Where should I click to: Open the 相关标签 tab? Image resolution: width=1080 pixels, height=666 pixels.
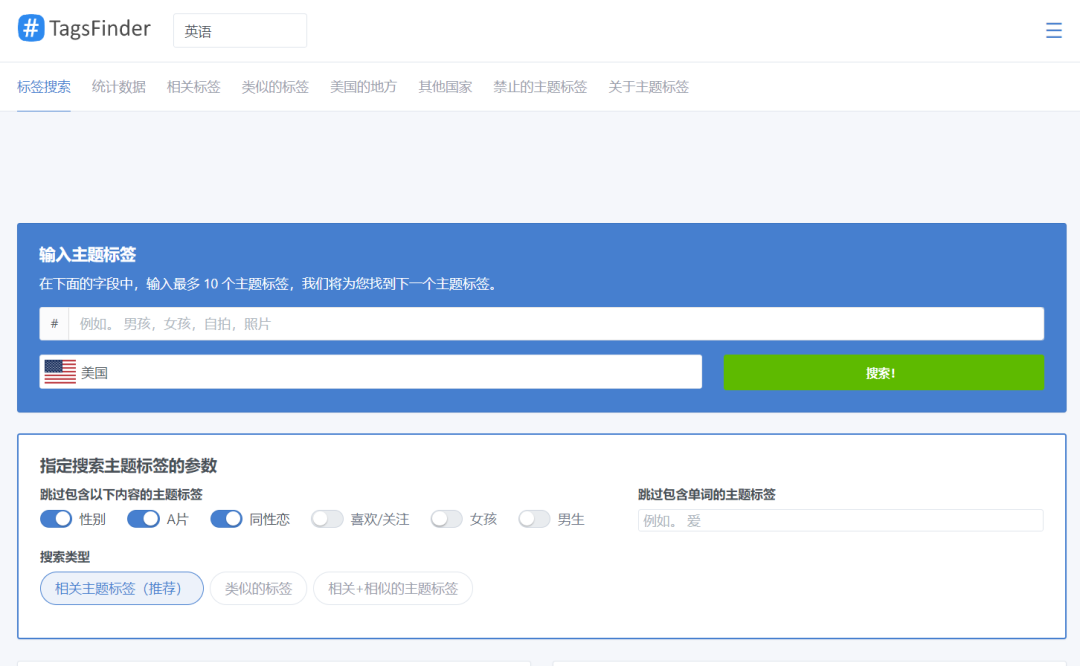pos(194,87)
